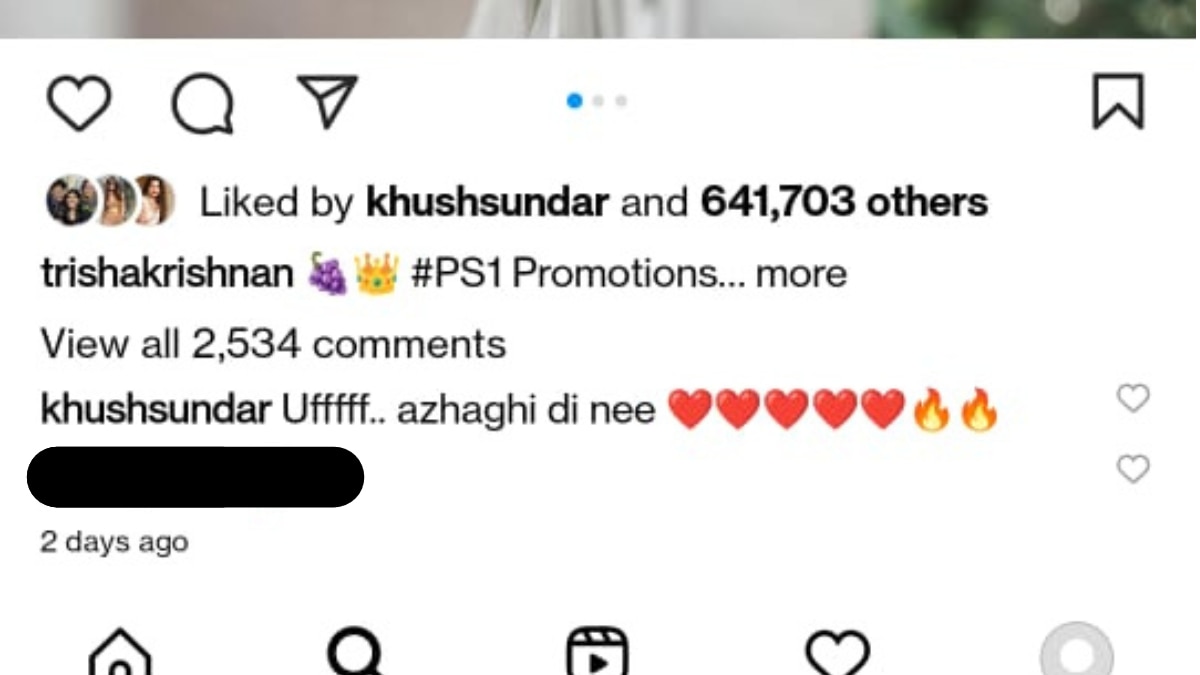Select the second carousel dot indicator
Screen dimensions: 1200x675
point(598,100)
